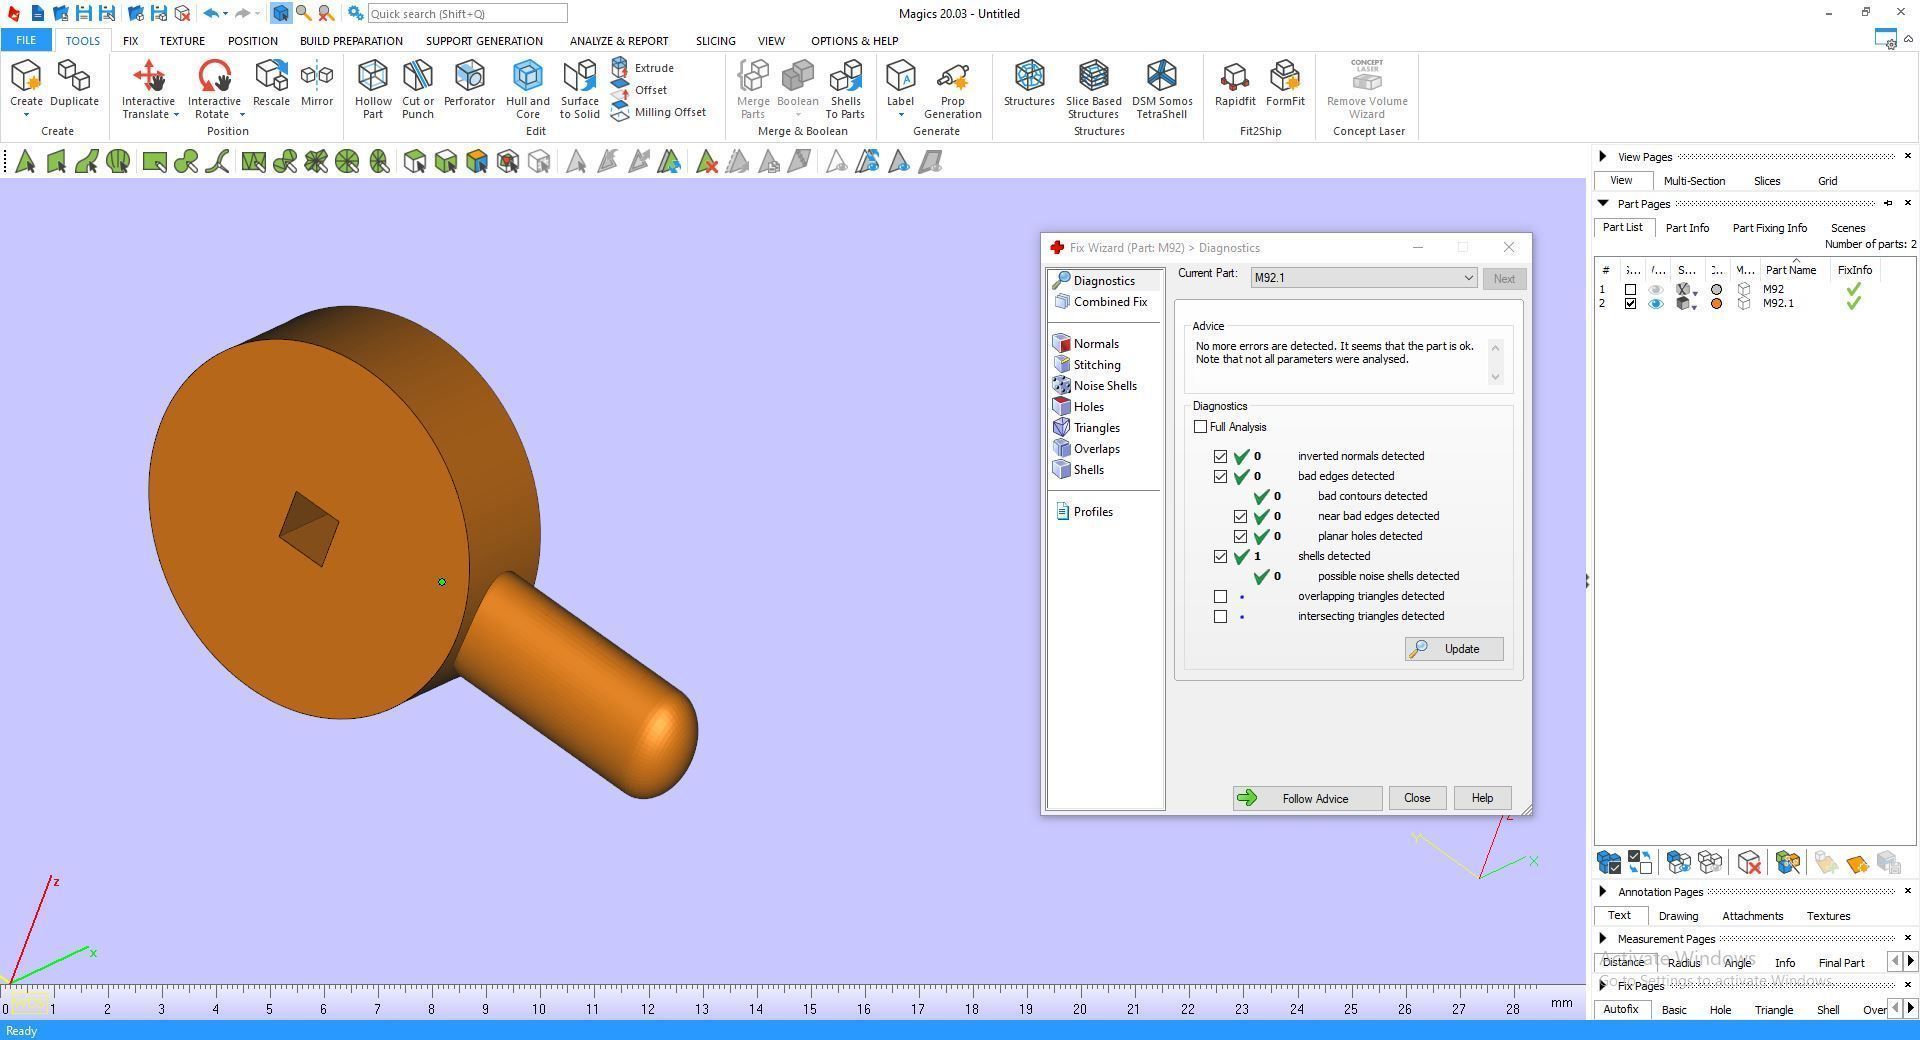Select the Interactive Translate tool
The image size is (1920, 1040).
(x=148, y=88)
